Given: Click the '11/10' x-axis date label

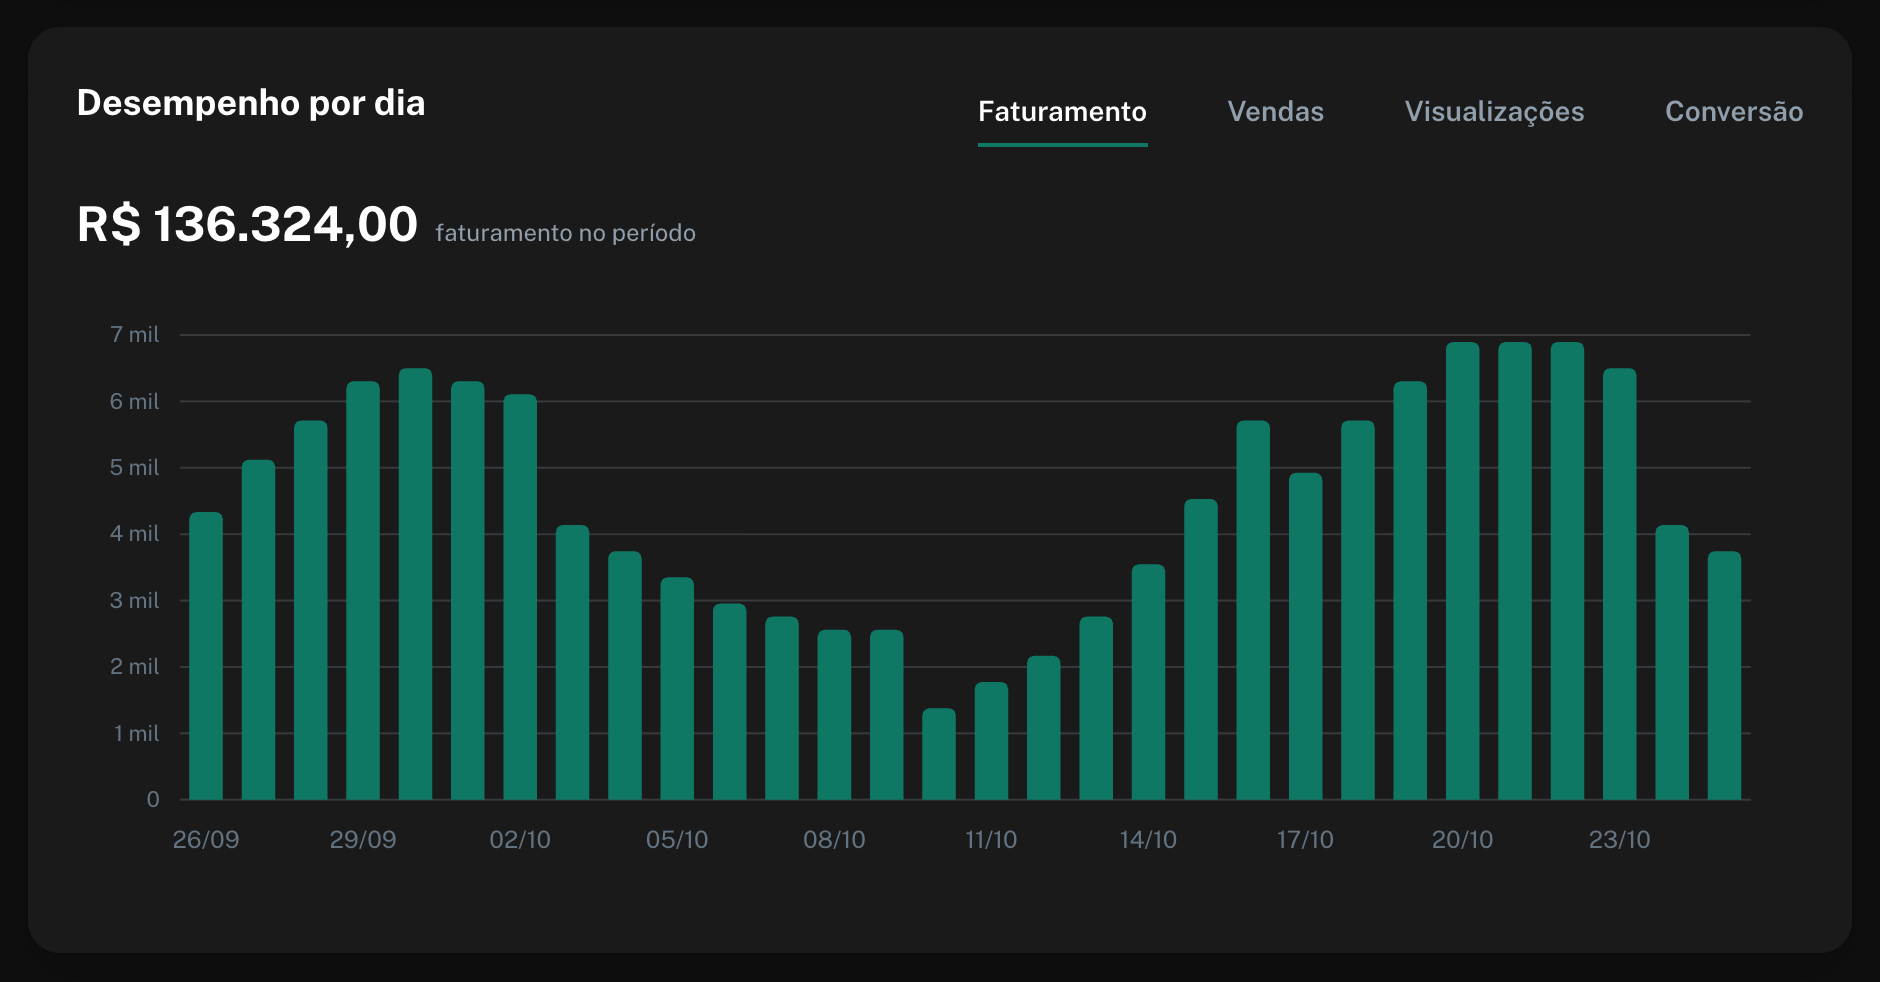Looking at the screenshot, I should pyautogui.click(x=991, y=840).
